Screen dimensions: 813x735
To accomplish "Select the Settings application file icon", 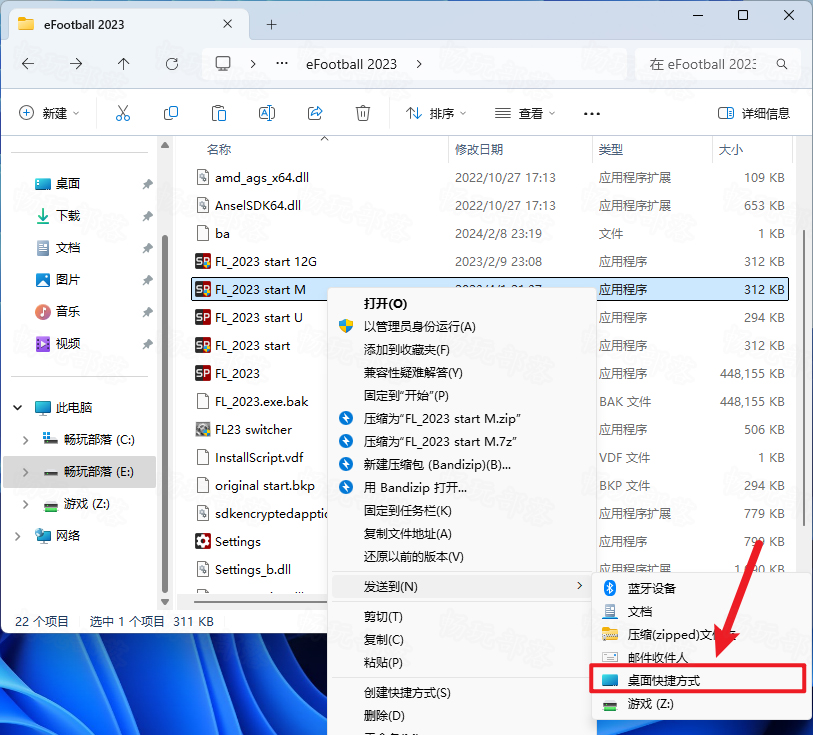I will click(203, 541).
